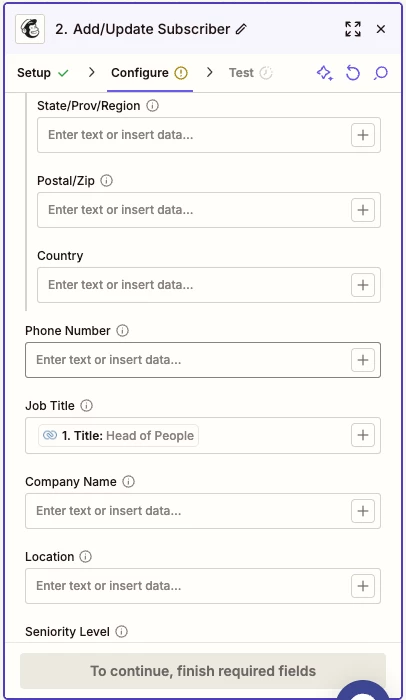Select the mapped Title: Head of People pill

(x=118, y=436)
